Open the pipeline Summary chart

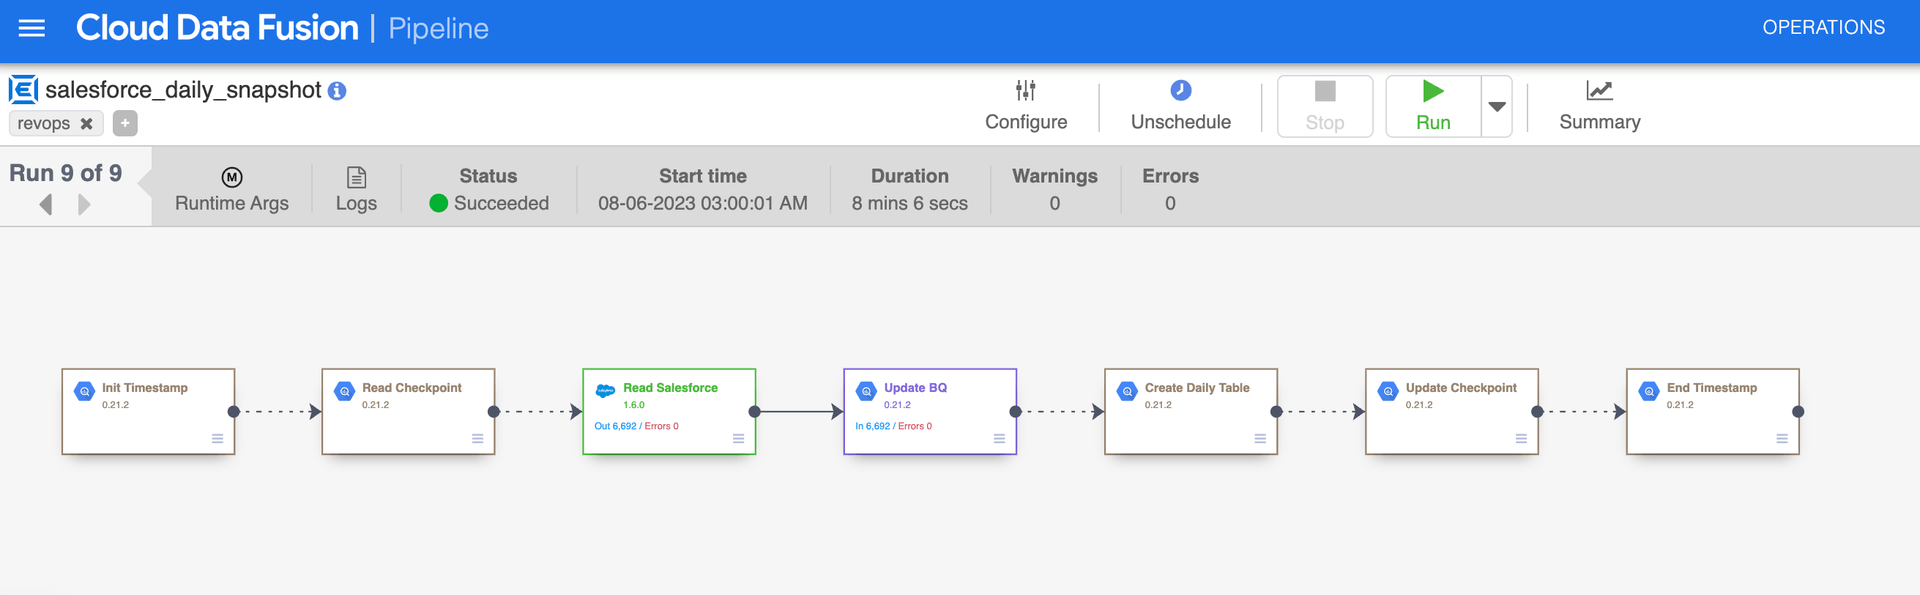pos(1599,105)
